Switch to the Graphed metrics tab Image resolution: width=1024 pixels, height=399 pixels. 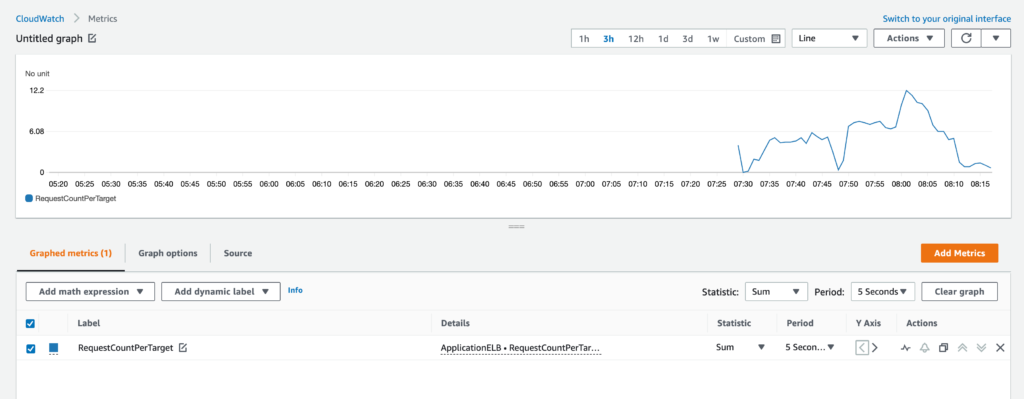tap(71, 253)
